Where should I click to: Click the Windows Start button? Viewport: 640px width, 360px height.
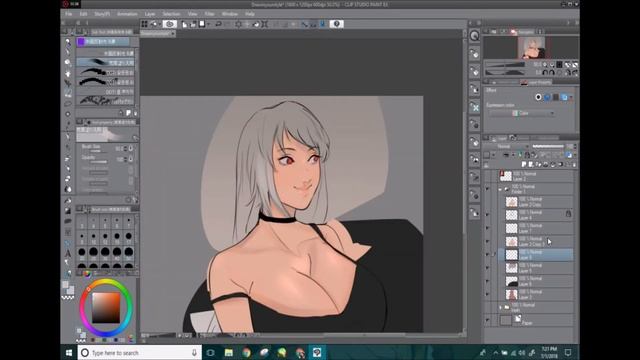69,352
